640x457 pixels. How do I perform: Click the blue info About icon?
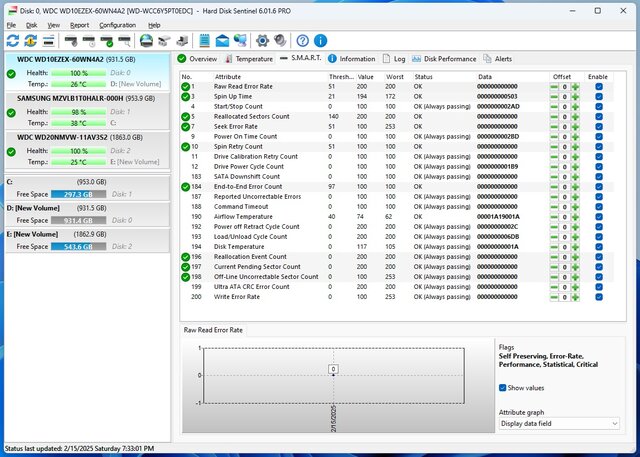pyautogui.click(x=320, y=41)
